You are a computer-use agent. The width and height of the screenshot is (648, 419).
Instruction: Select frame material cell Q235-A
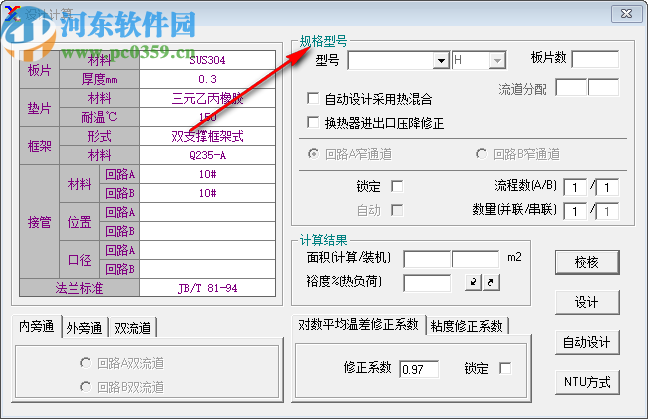tap(207, 155)
